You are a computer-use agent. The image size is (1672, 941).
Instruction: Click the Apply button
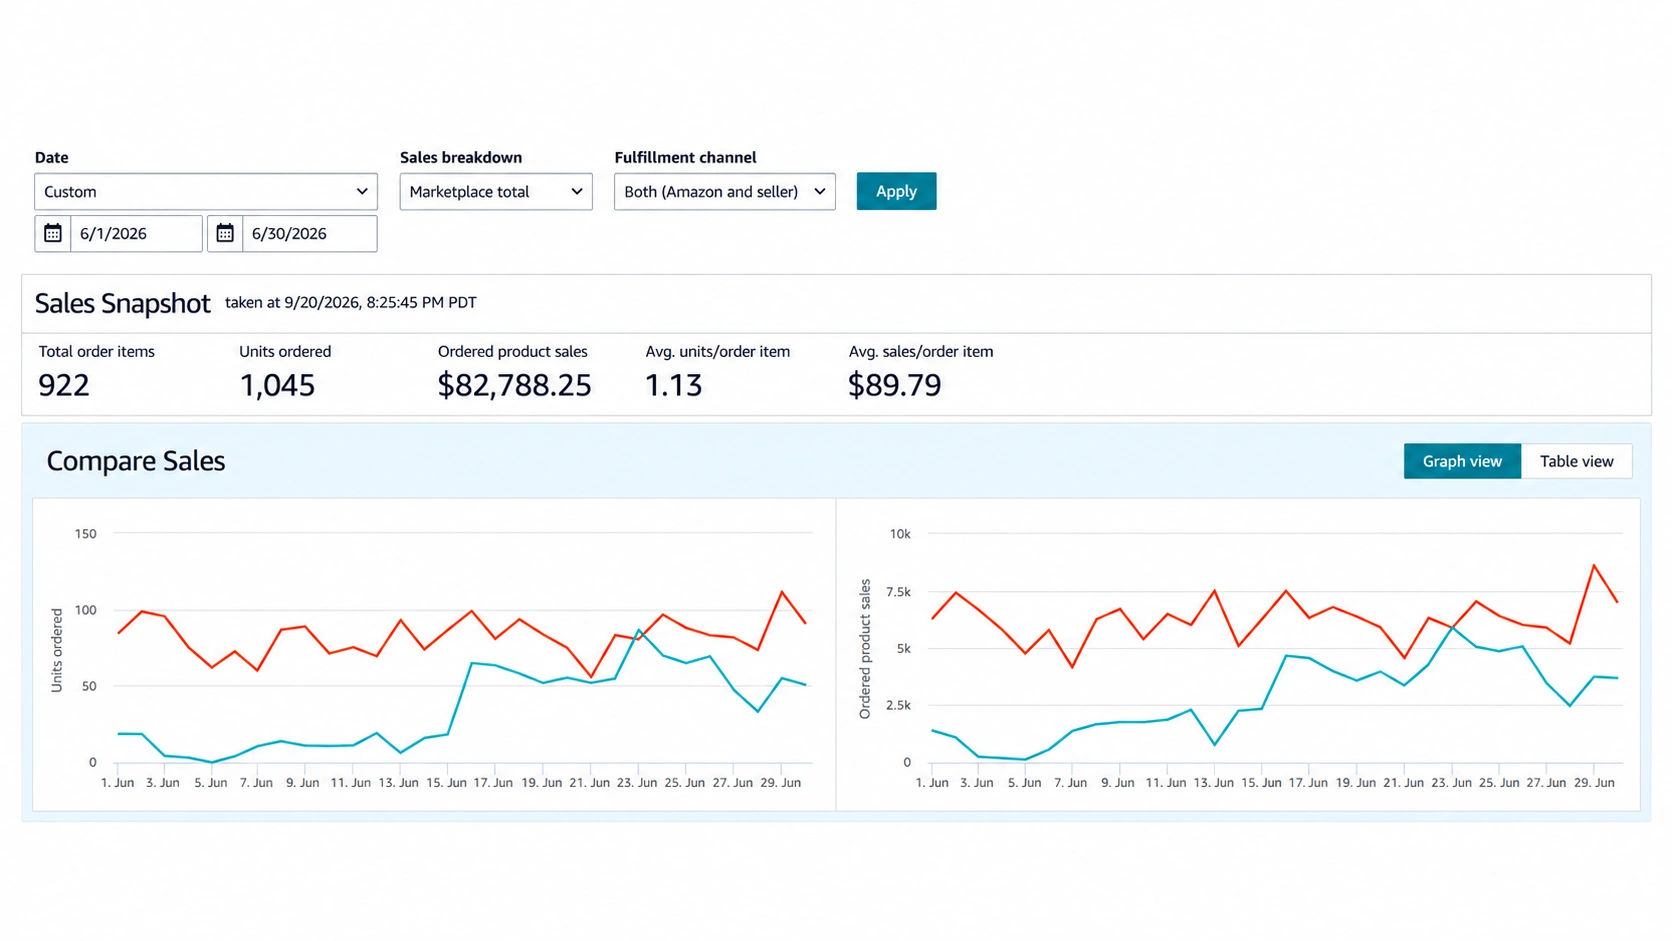pyautogui.click(x=896, y=191)
